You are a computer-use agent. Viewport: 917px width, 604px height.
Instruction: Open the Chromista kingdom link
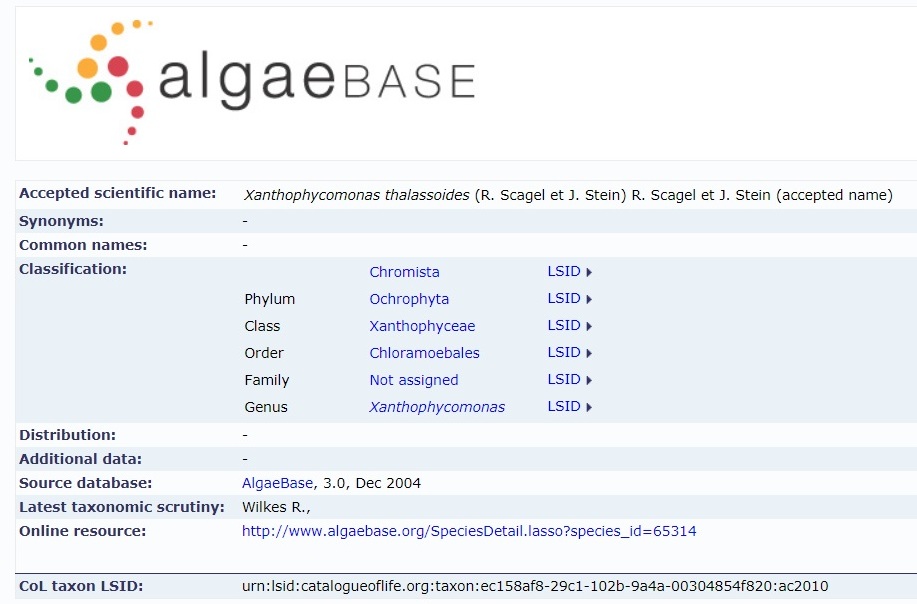(404, 272)
